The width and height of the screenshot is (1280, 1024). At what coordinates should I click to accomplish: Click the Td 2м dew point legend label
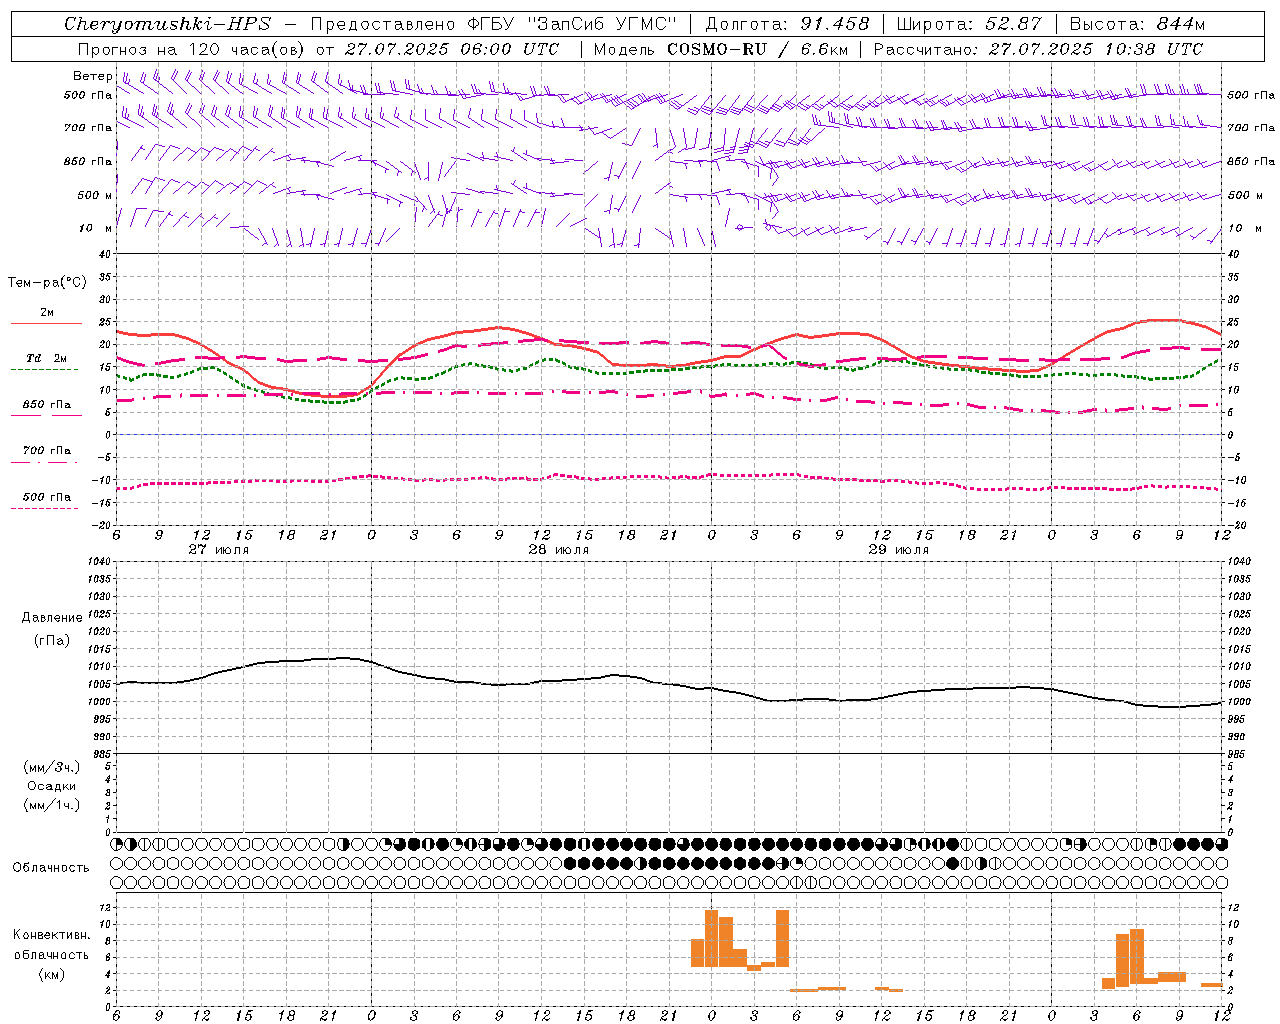pyautogui.click(x=46, y=358)
